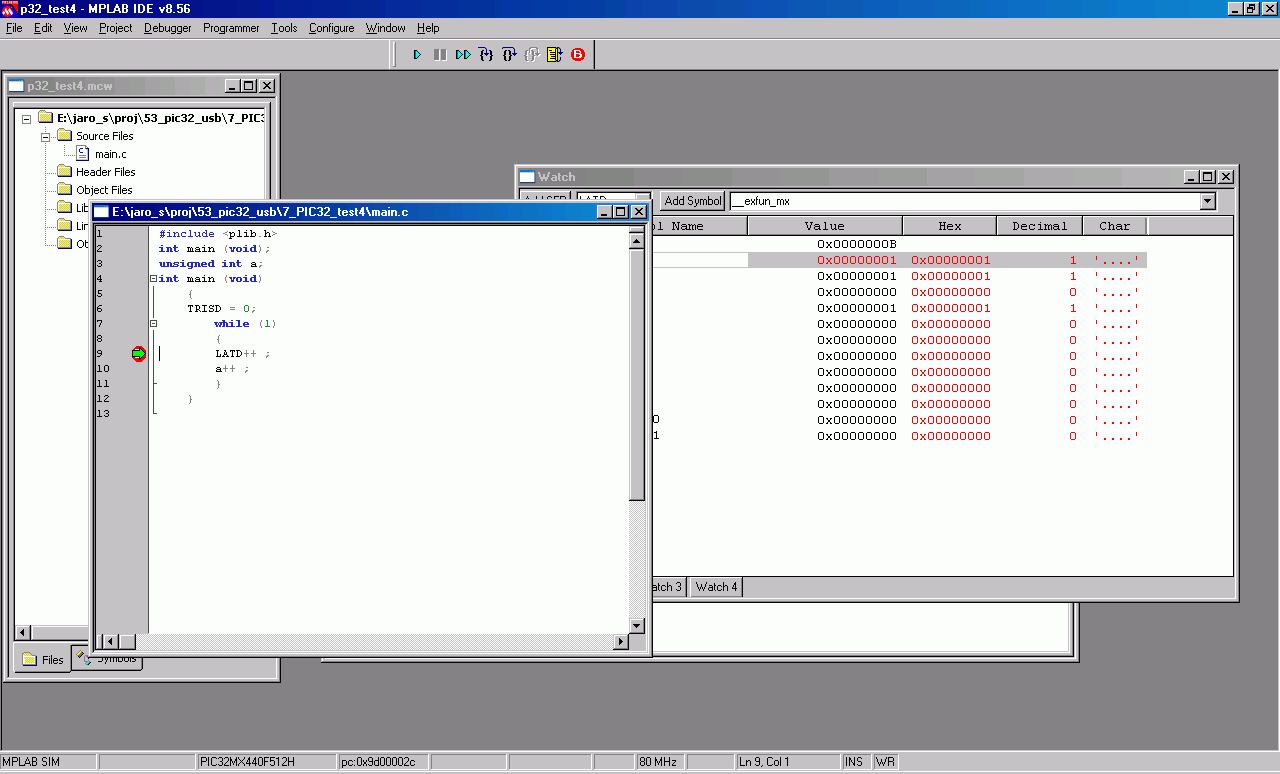Click the Step Into toolbar icon
The width and height of the screenshot is (1280, 774).
point(486,55)
